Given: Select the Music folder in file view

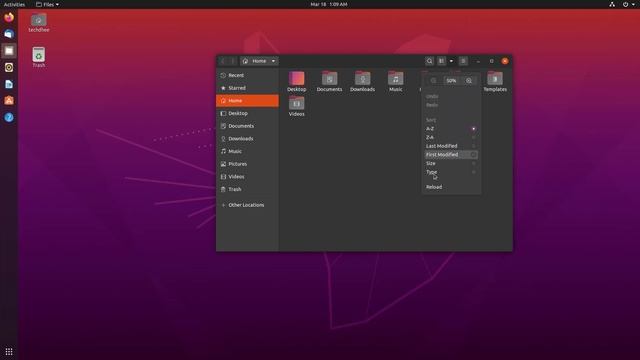Looking at the screenshot, I should pyautogui.click(x=396, y=82).
